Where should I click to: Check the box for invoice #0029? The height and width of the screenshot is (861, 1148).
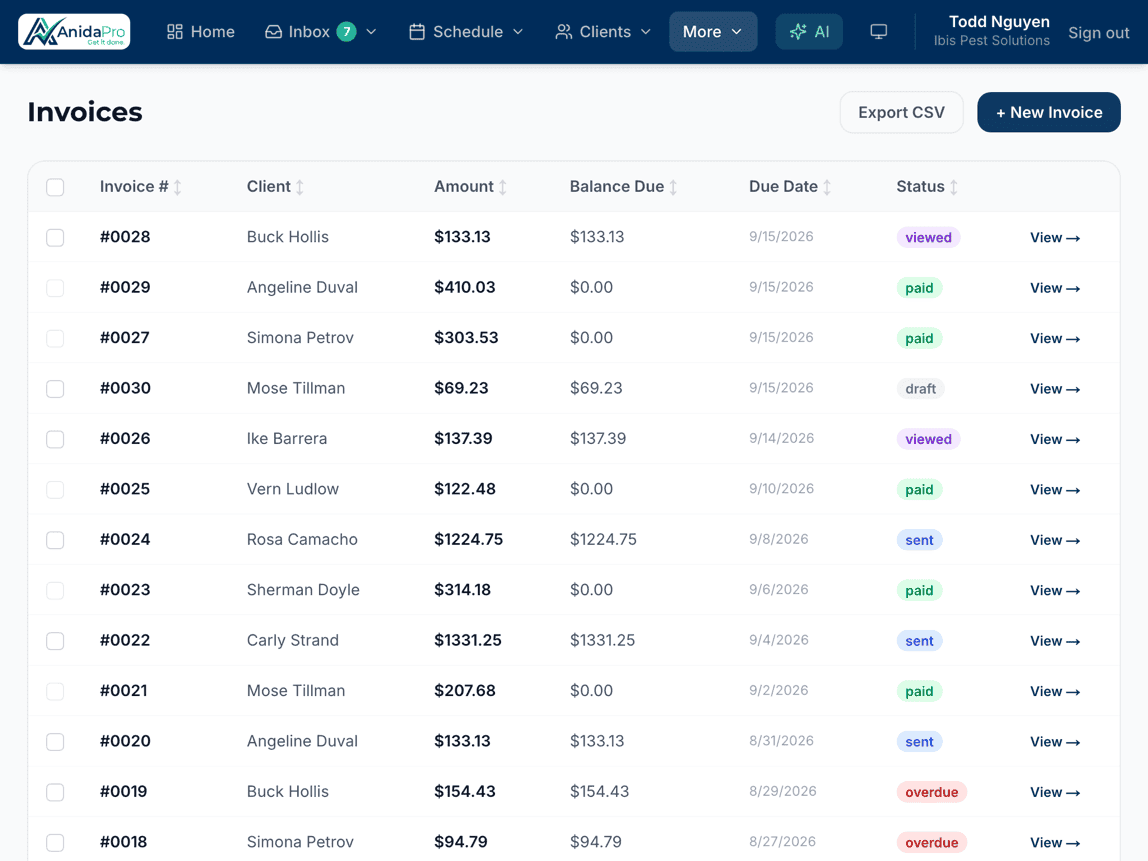[55, 288]
